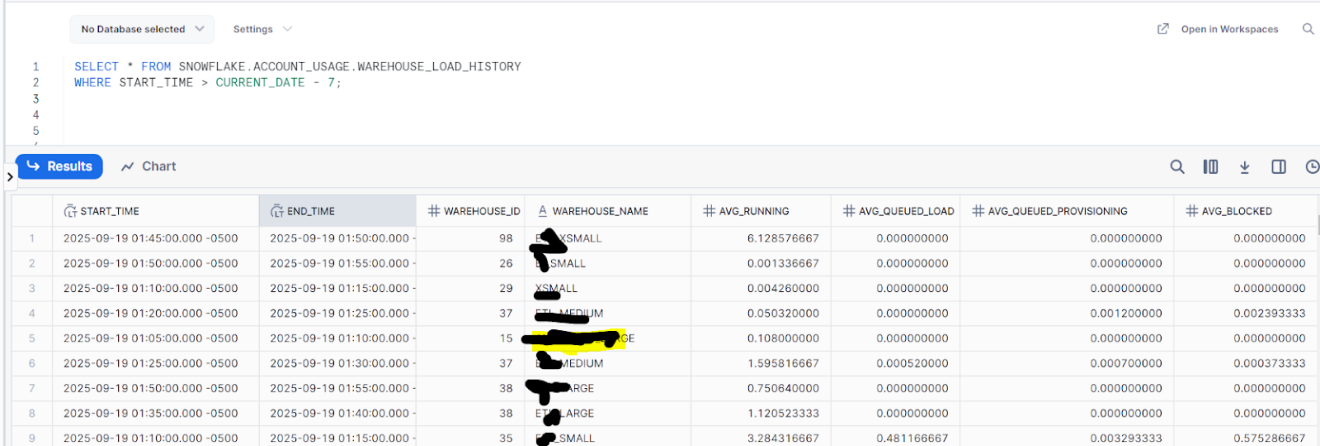Open the query history clock icon
This screenshot has width=1320, height=446.
(x=1311, y=167)
